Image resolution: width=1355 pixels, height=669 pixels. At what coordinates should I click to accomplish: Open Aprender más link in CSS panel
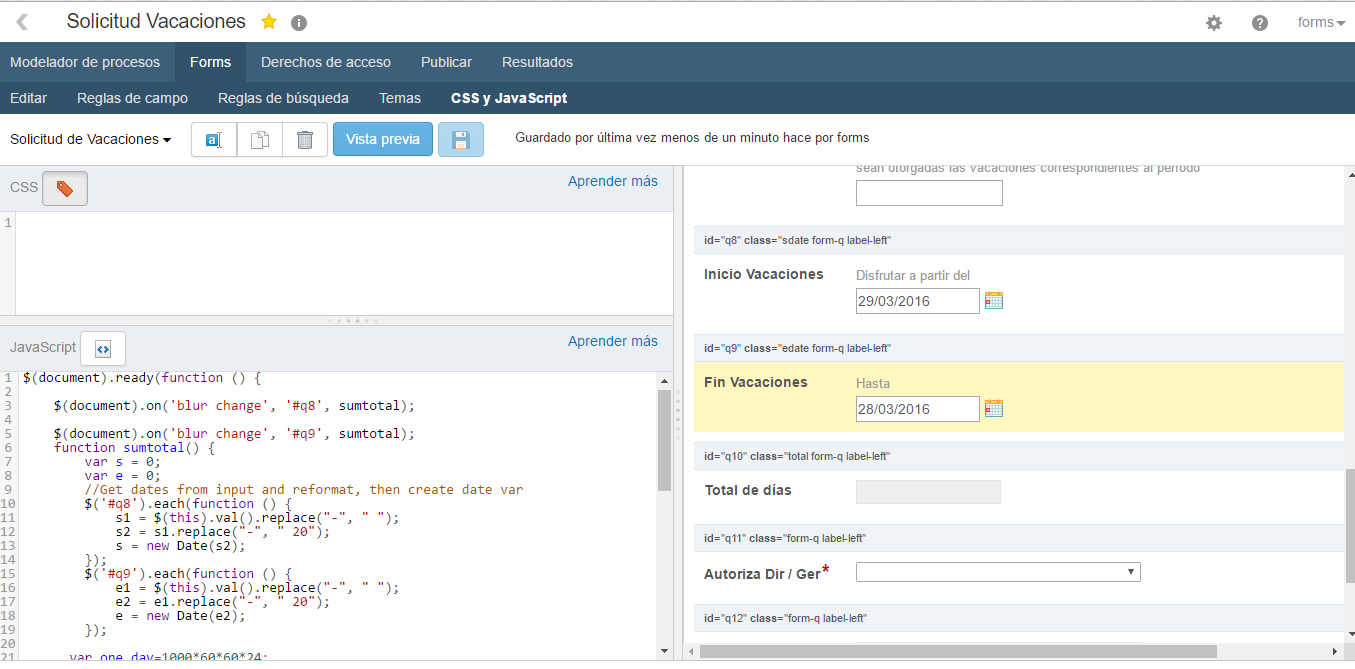tap(613, 181)
